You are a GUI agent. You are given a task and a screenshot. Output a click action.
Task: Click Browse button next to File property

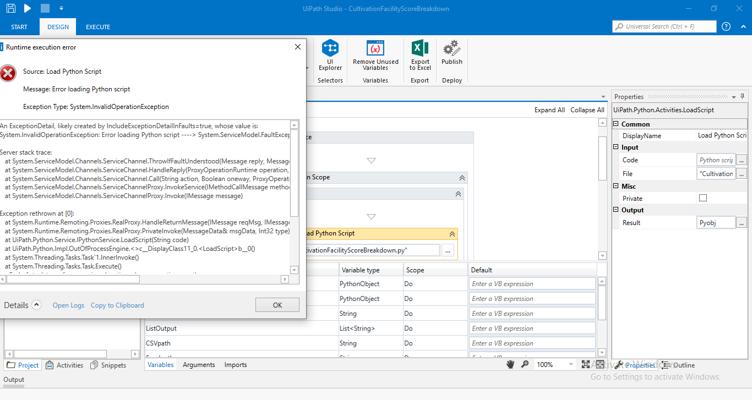(x=741, y=173)
